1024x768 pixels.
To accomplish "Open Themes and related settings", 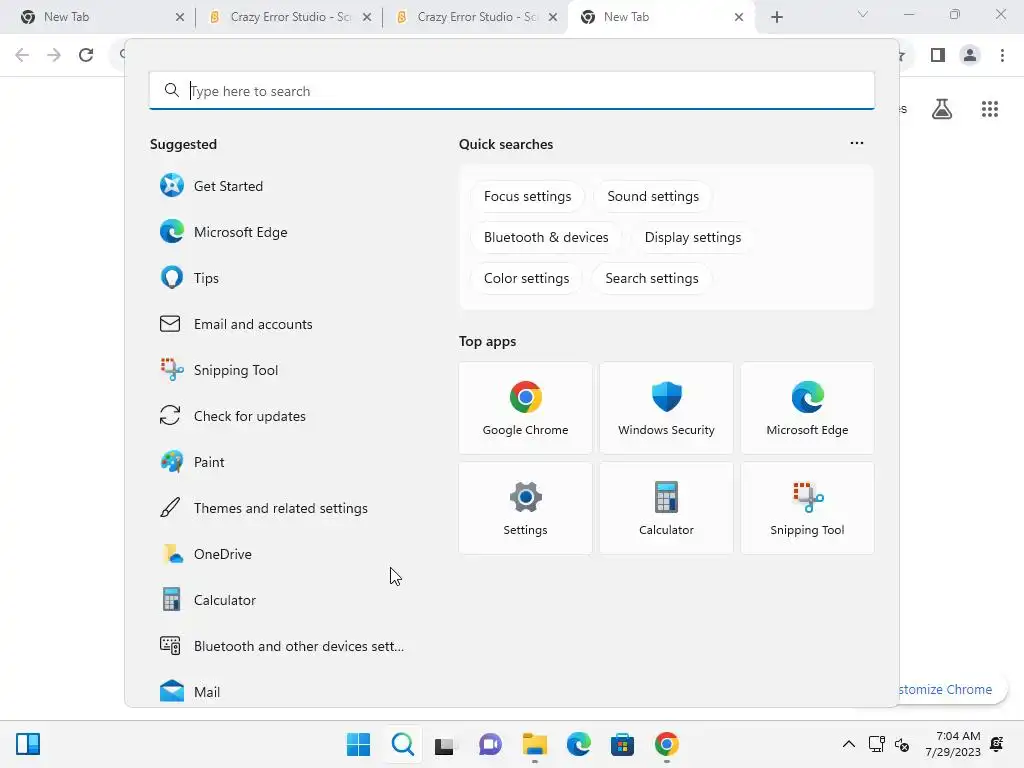I will point(281,508).
